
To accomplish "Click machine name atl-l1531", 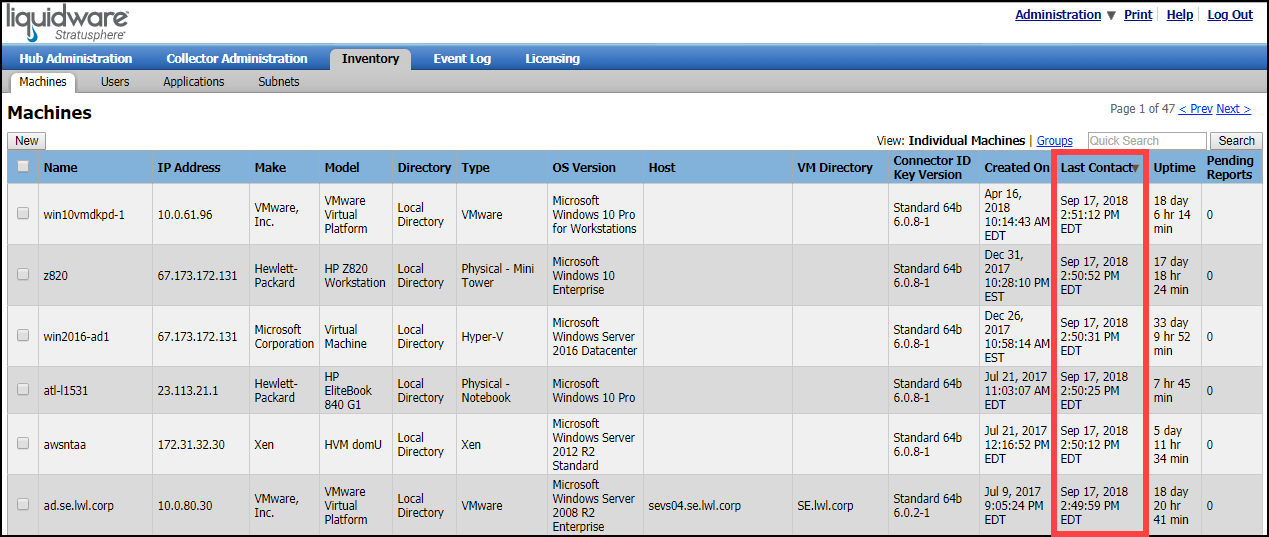I will [66, 391].
